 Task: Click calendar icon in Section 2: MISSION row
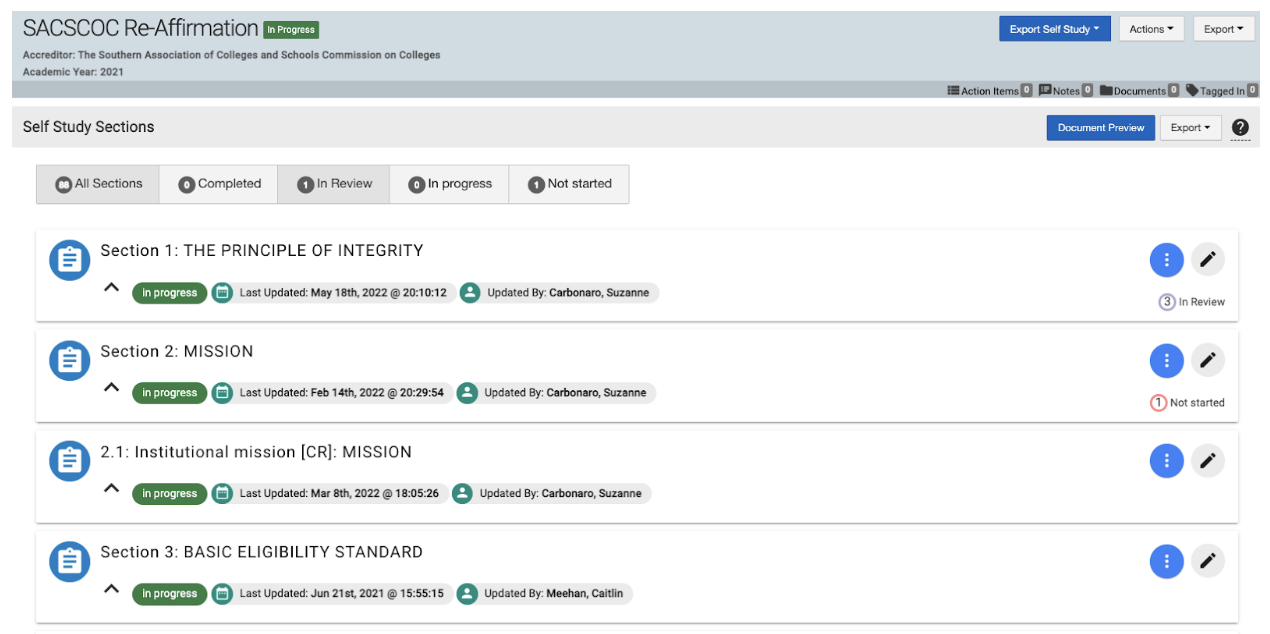pyautogui.click(x=222, y=393)
